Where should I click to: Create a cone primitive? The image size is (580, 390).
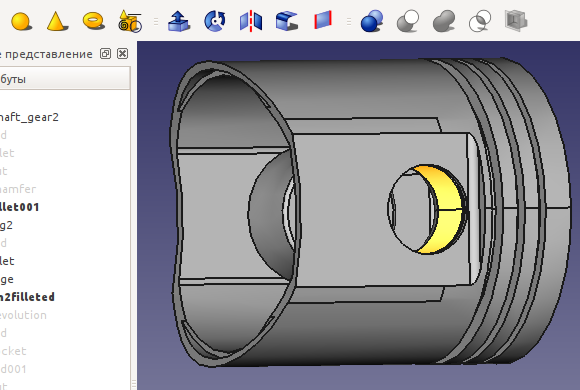pyautogui.click(x=57, y=21)
